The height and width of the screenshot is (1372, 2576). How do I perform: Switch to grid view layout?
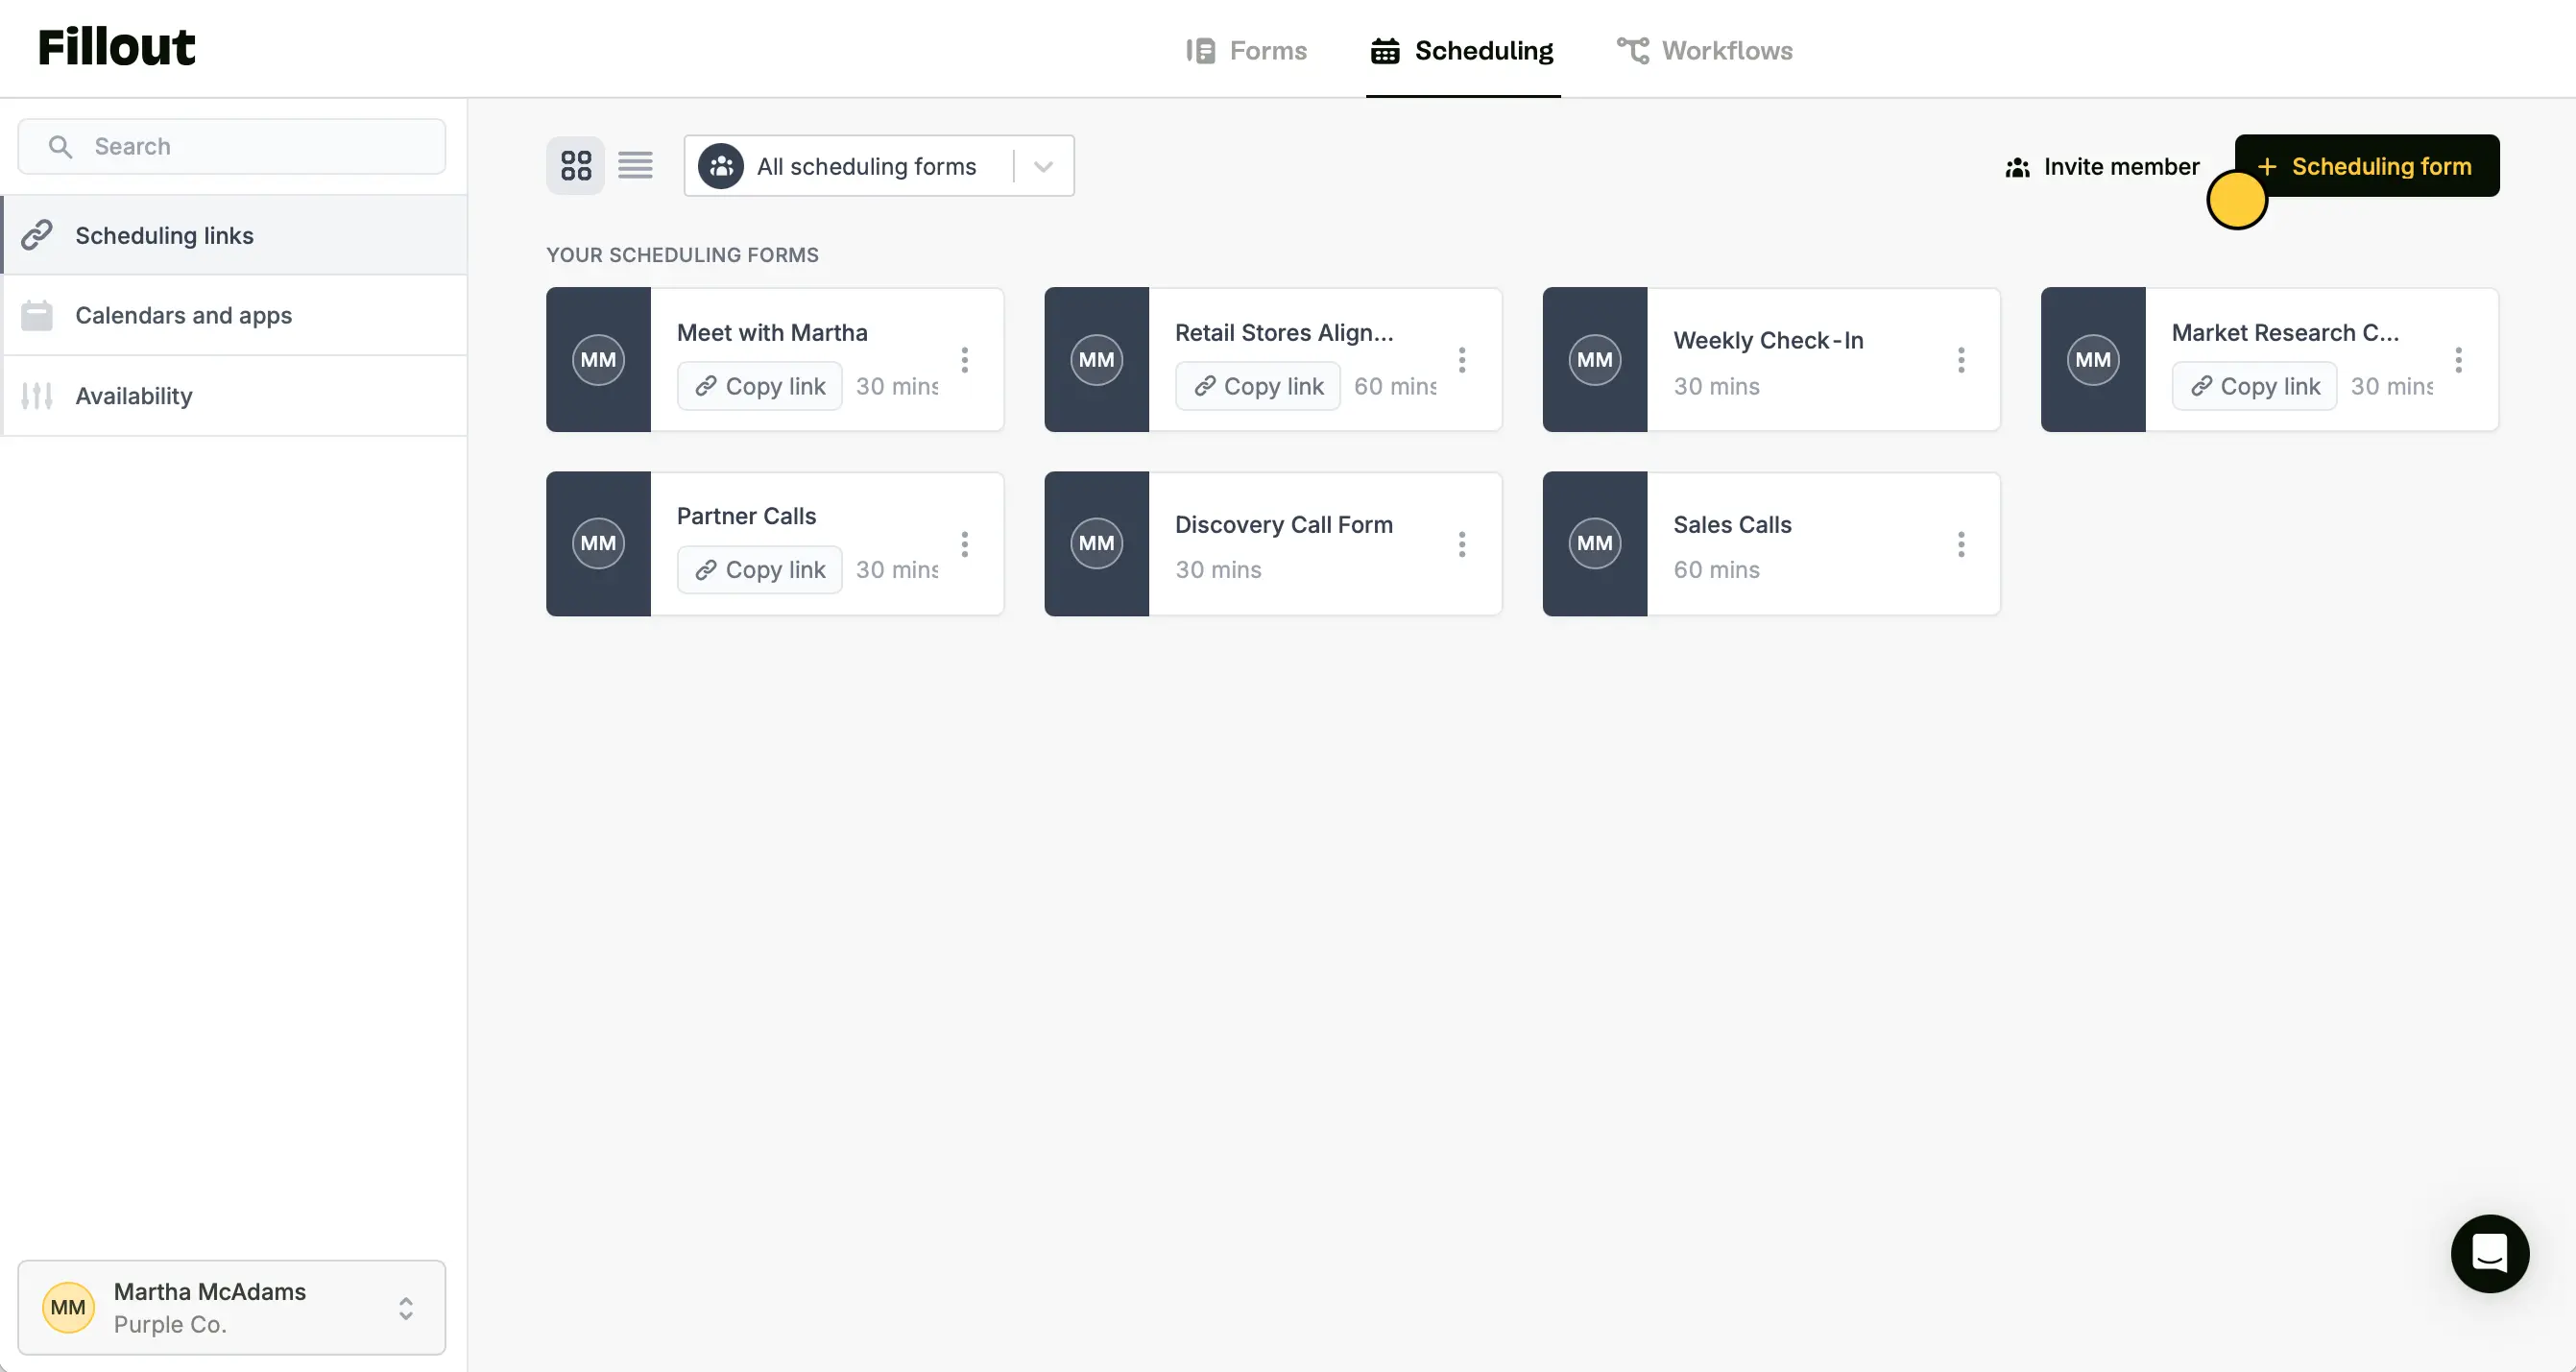click(575, 166)
